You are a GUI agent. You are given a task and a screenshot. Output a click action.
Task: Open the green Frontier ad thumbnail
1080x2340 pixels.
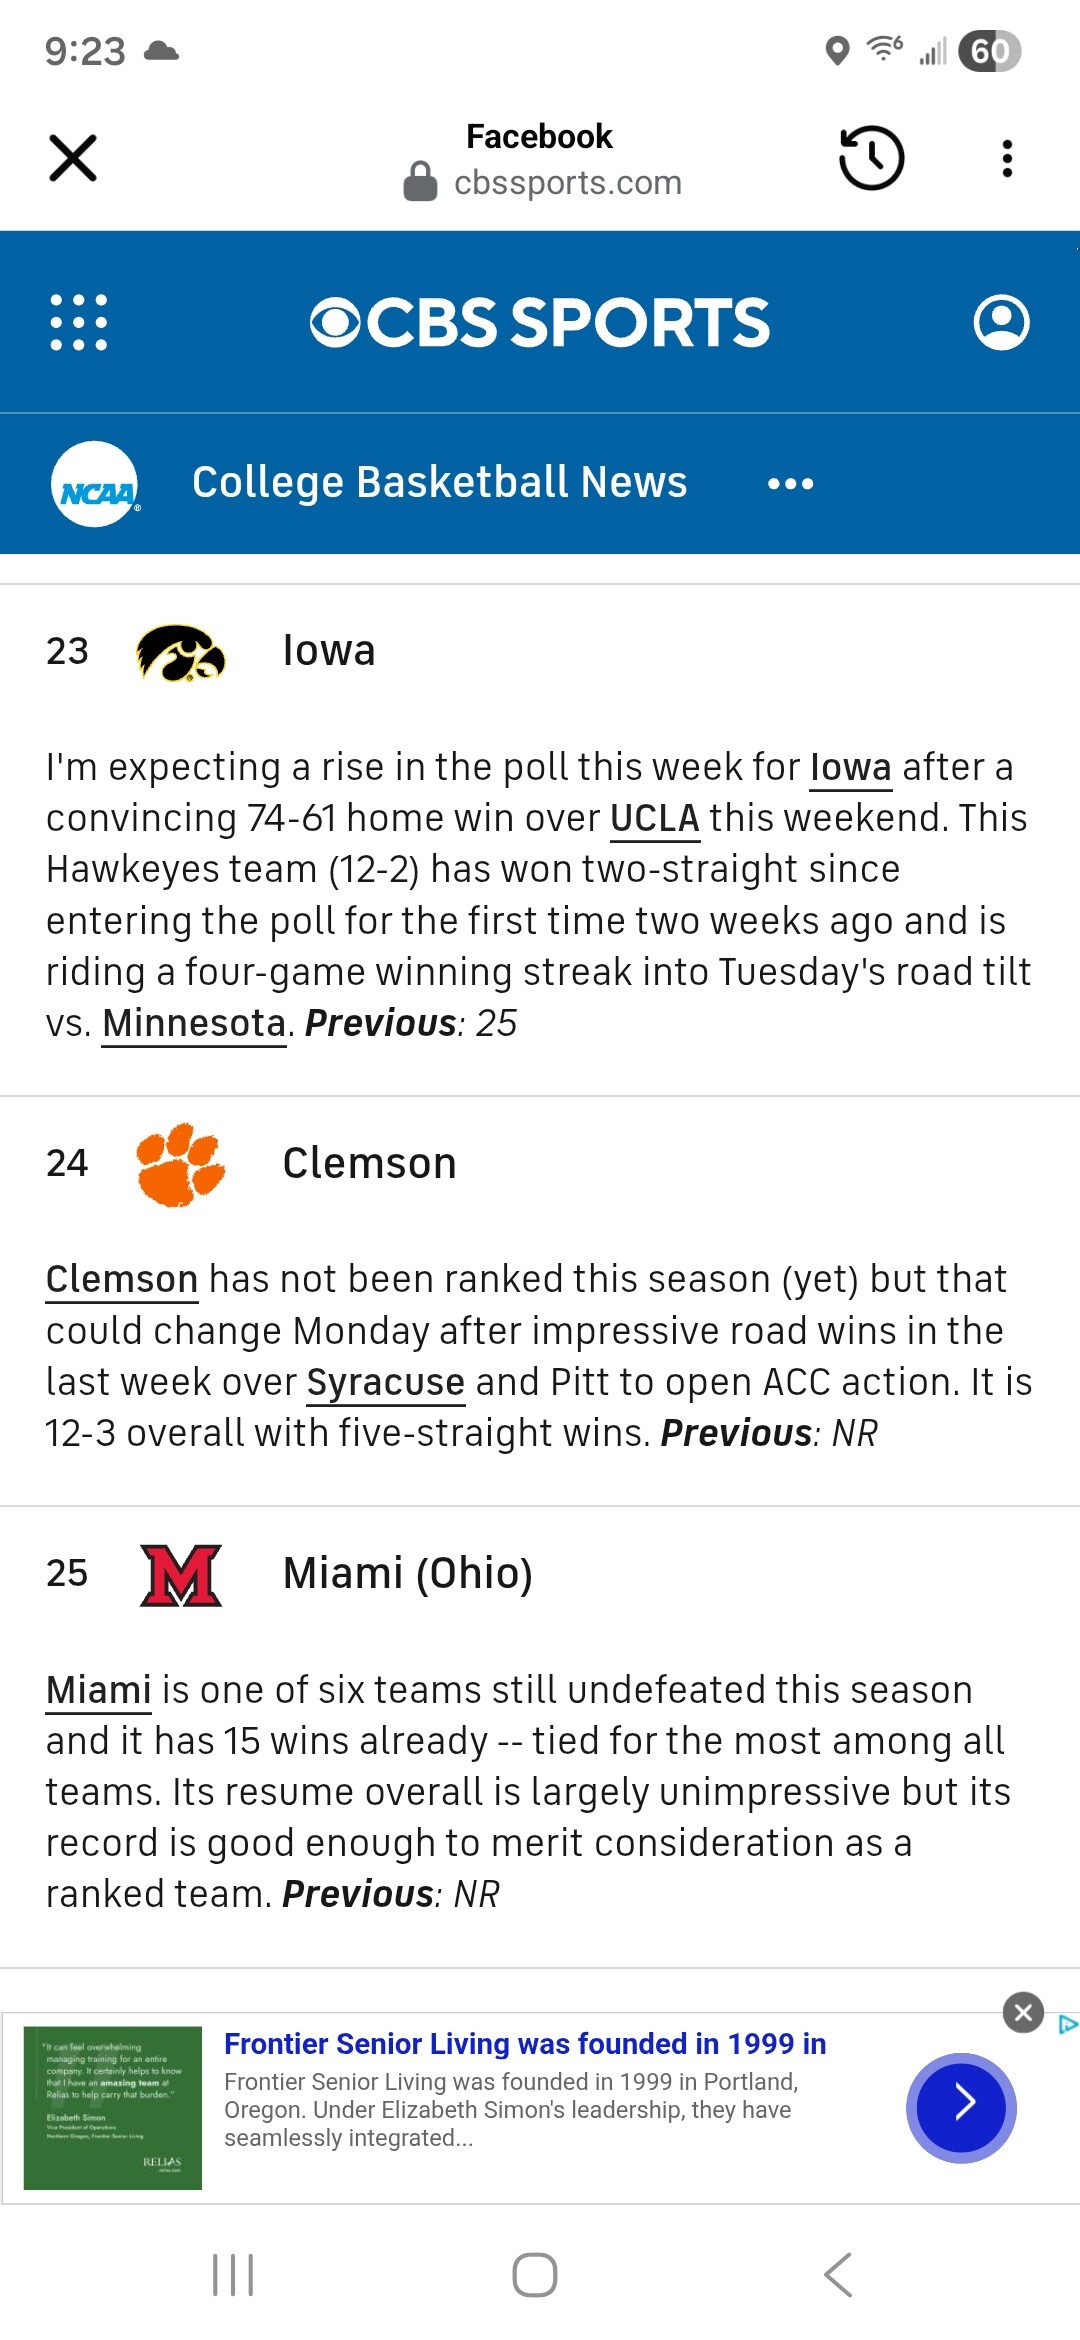pyautogui.click(x=113, y=2107)
